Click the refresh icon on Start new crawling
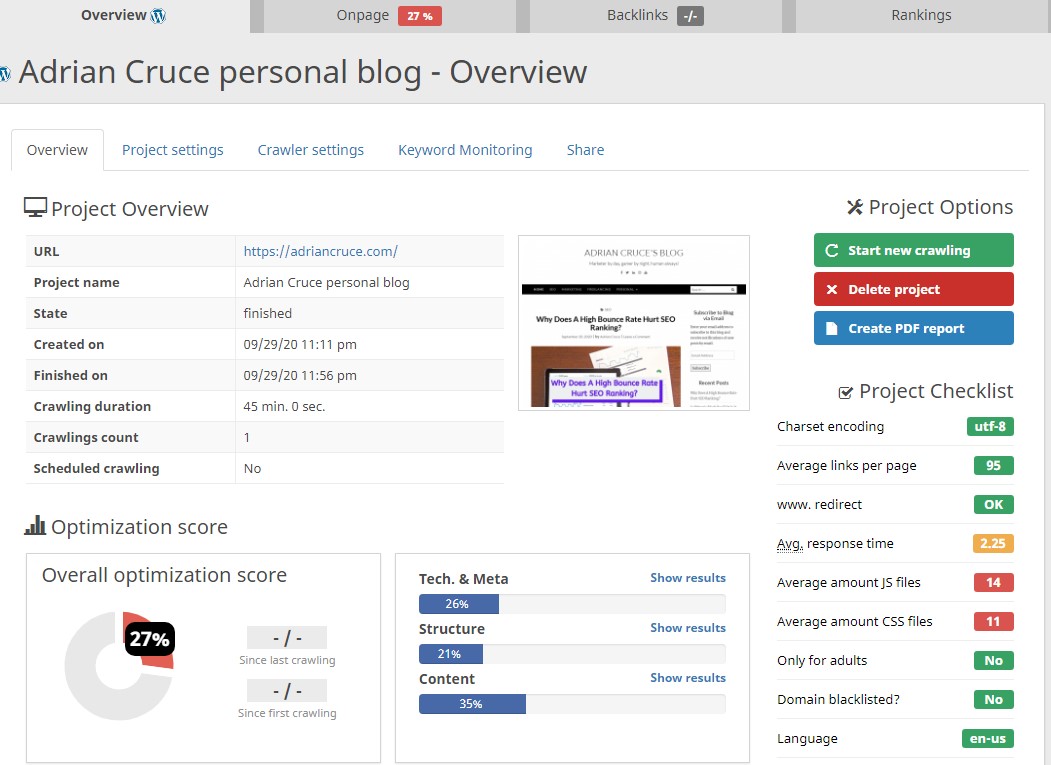 832,250
